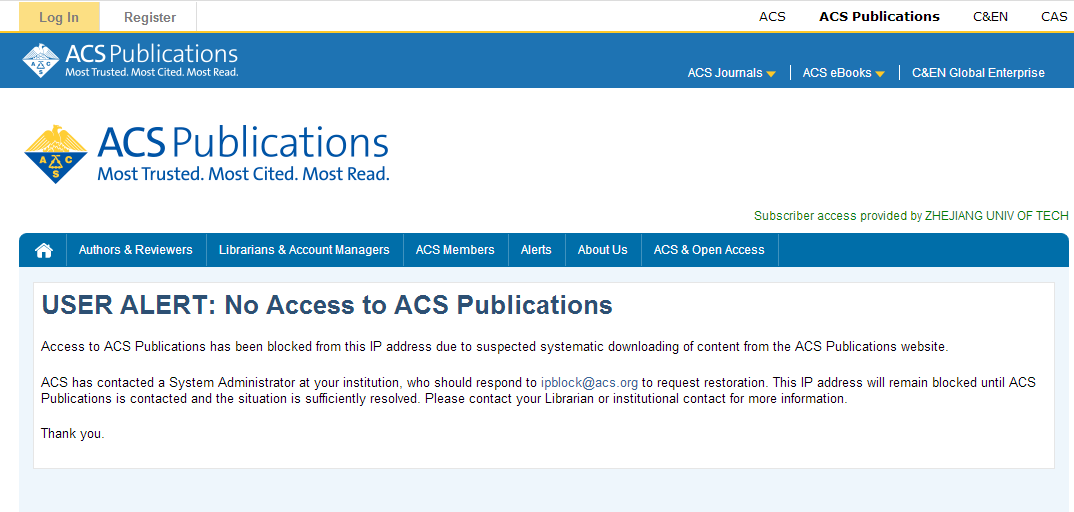
Task: Click the 'USER ALERT: No Access' heading
Action: tap(327, 305)
